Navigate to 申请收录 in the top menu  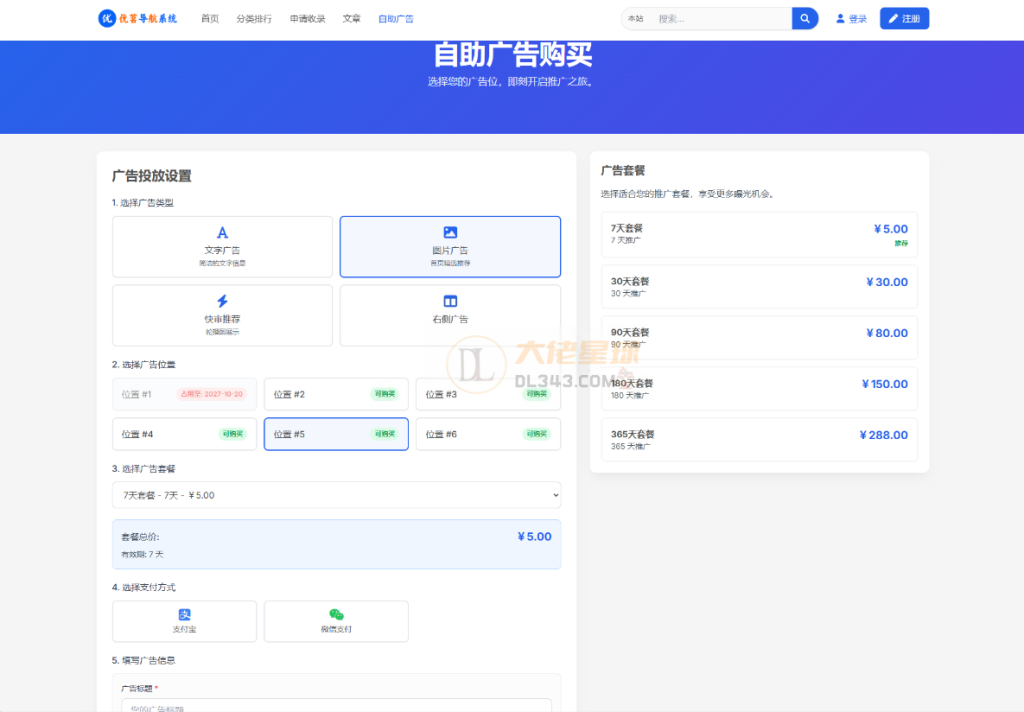[307, 18]
